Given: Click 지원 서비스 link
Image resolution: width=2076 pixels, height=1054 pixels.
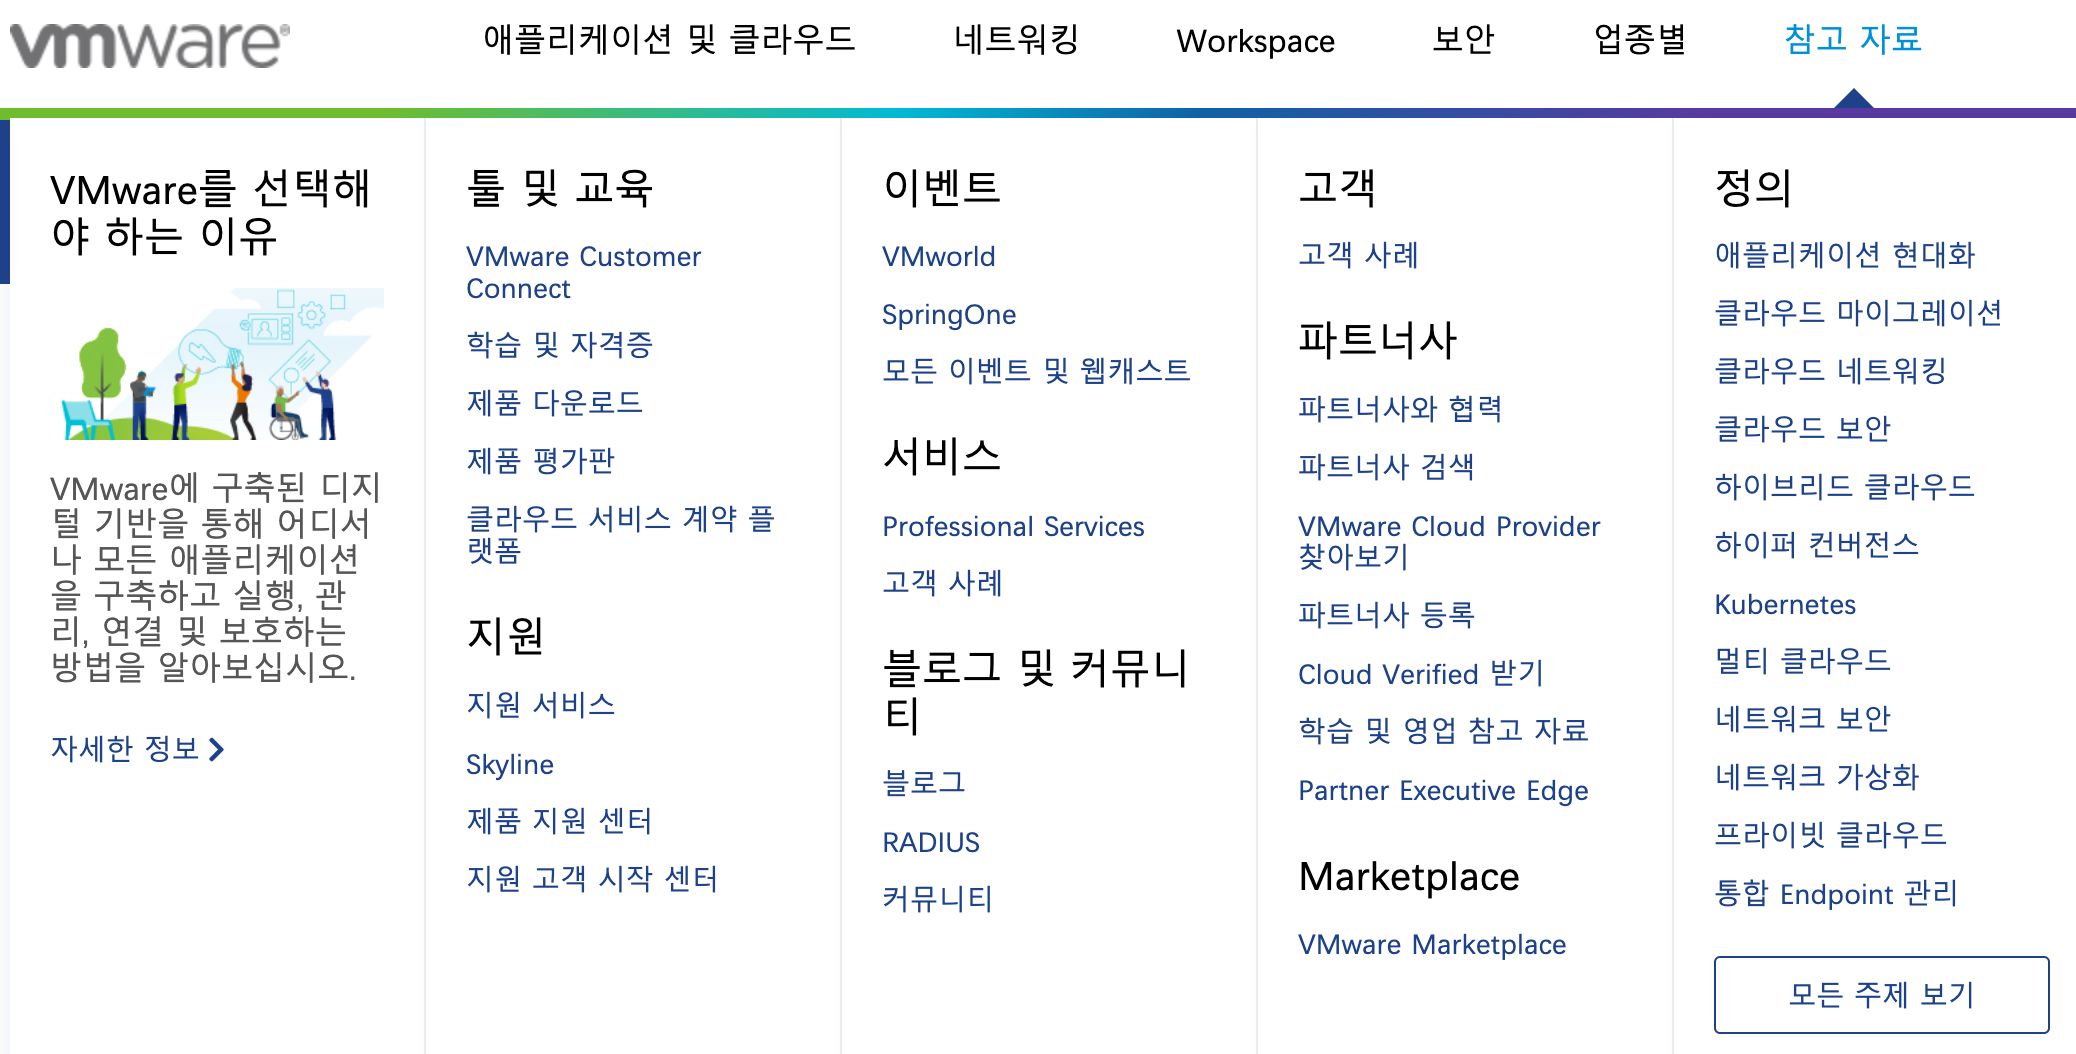Looking at the screenshot, I should (540, 705).
